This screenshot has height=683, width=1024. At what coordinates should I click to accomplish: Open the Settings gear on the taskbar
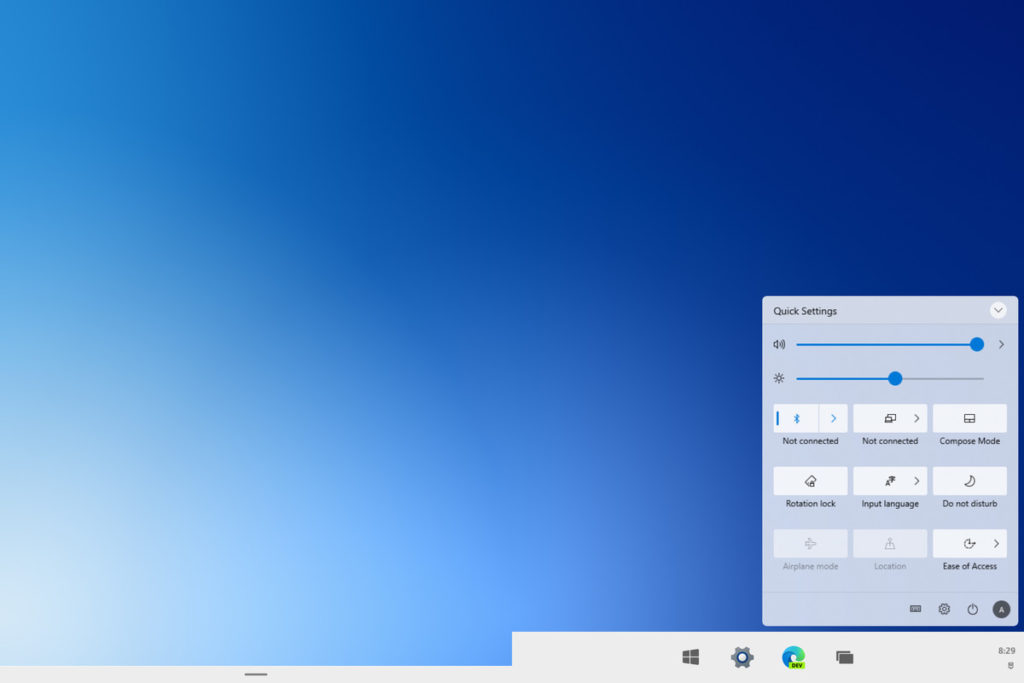741,657
